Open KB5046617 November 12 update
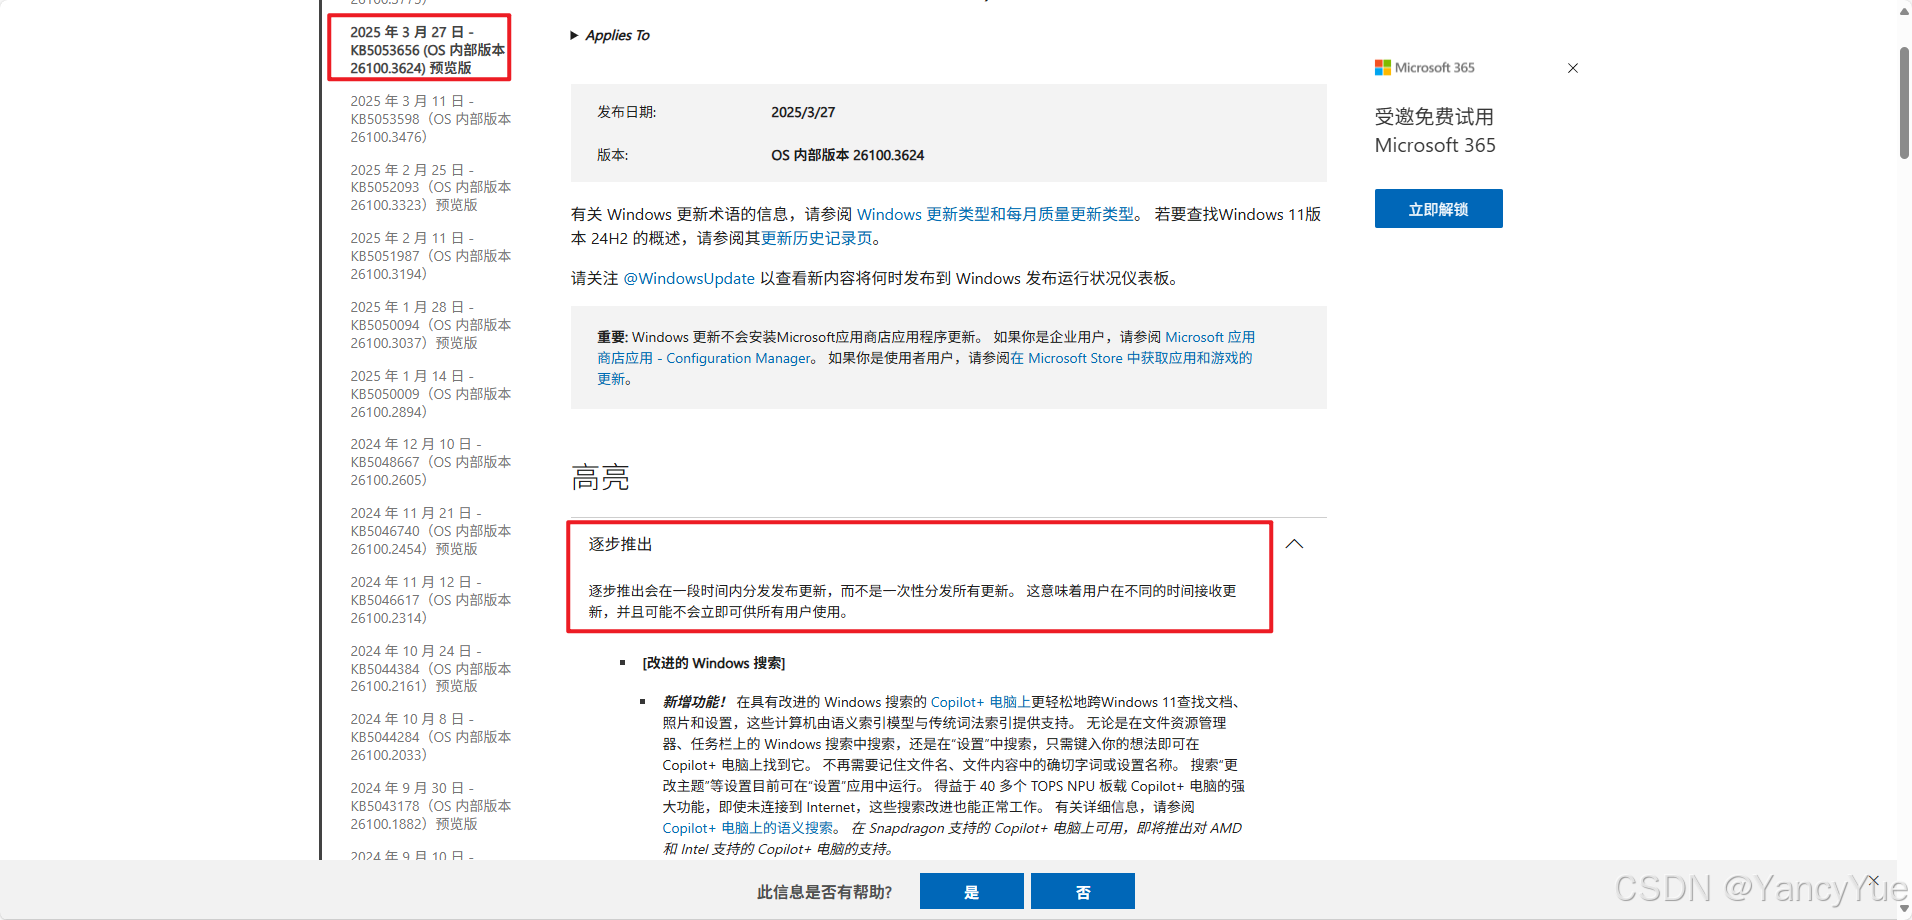 [430, 600]
